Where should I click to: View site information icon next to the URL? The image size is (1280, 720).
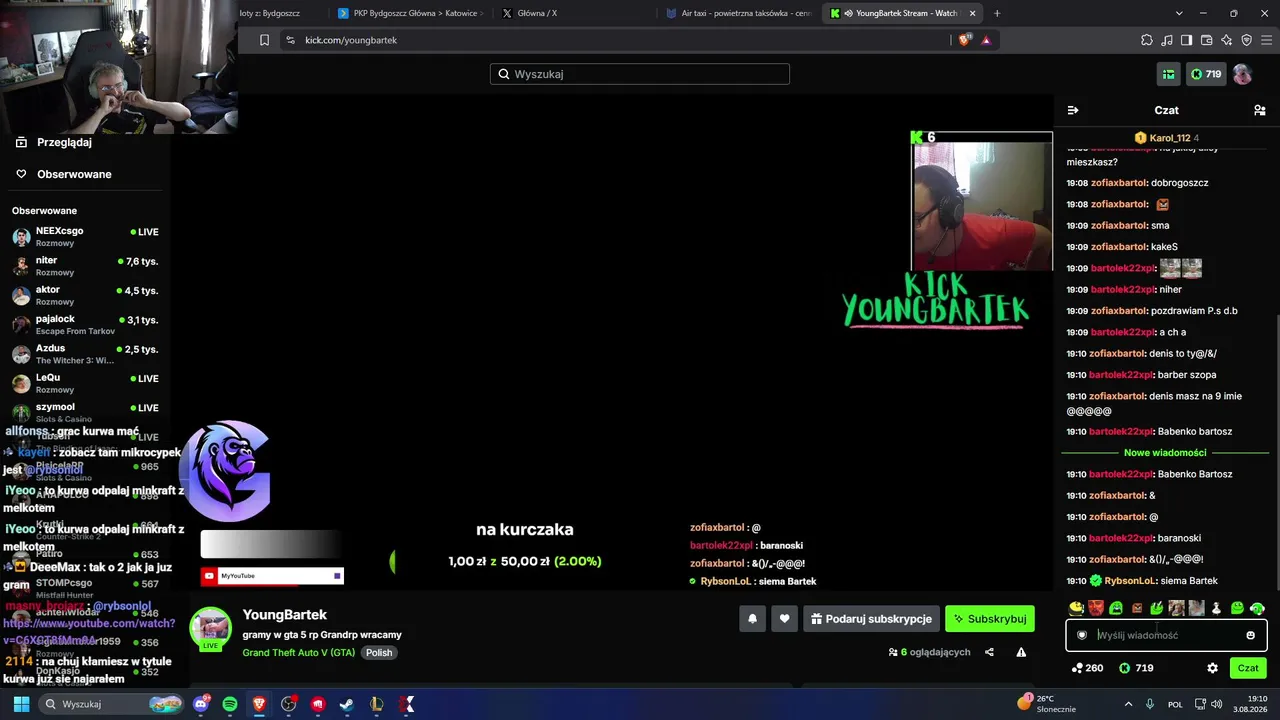pyautogui.click(x=290, y=40)
